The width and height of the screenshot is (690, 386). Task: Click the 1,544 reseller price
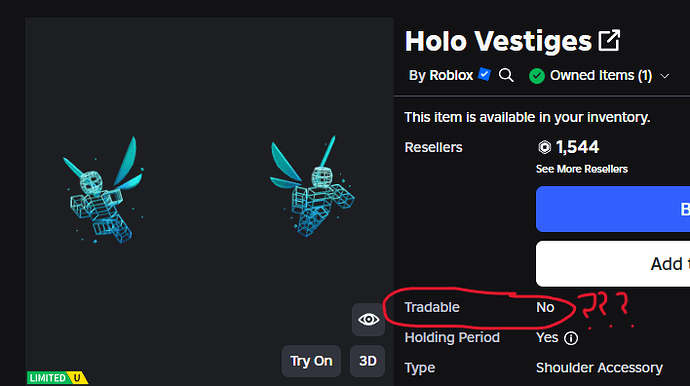pos(577,147)
